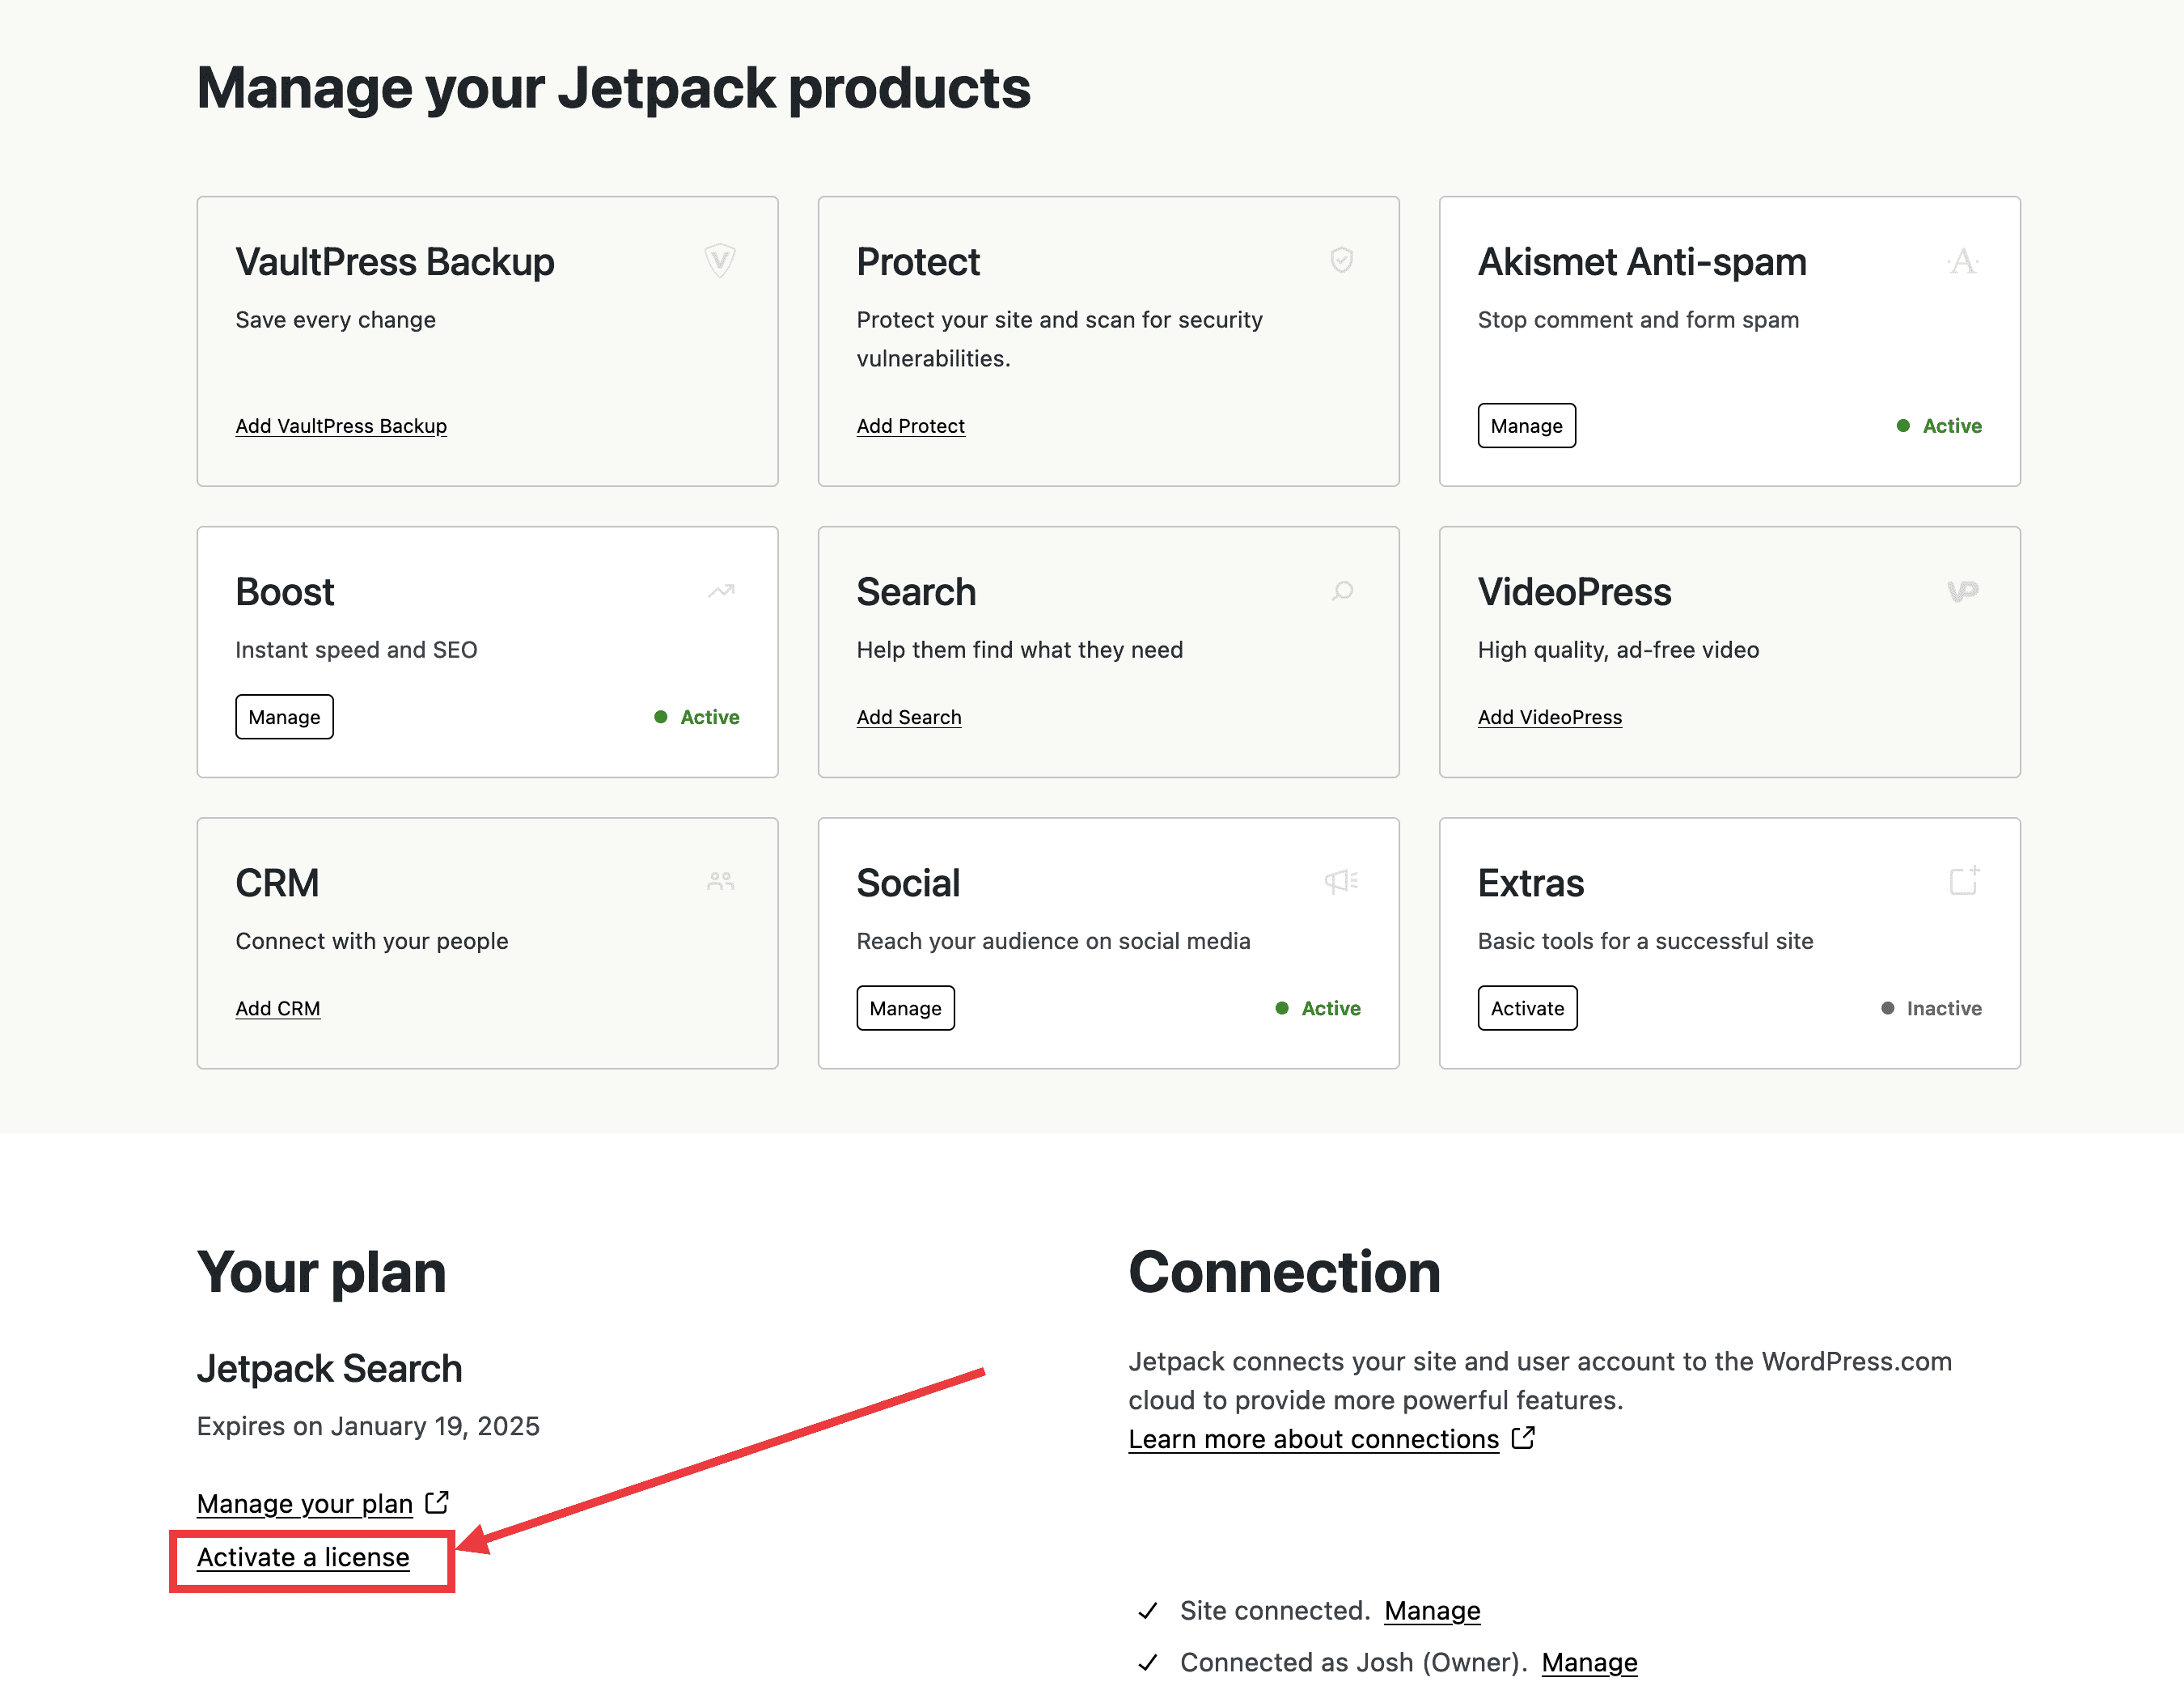
Task: Click 'Connect with your people' description
Action: click(x=371, y=941)
